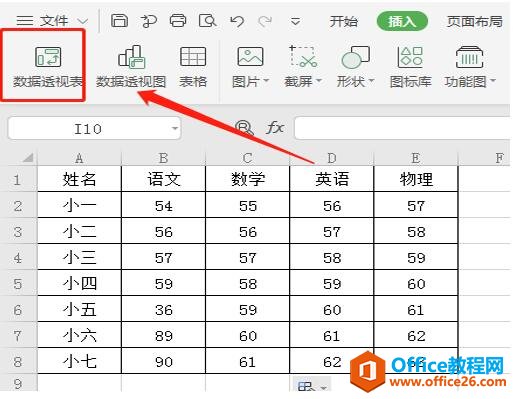Screen dimensions: 513x399
Task: Click the 数学 header cell
Action: (247, 179)
